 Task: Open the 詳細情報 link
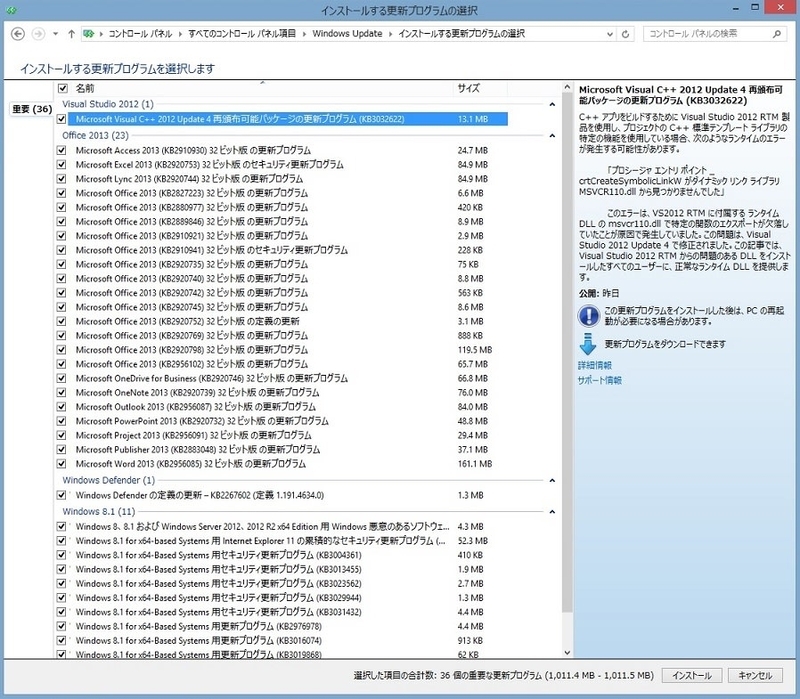(595, 365)
